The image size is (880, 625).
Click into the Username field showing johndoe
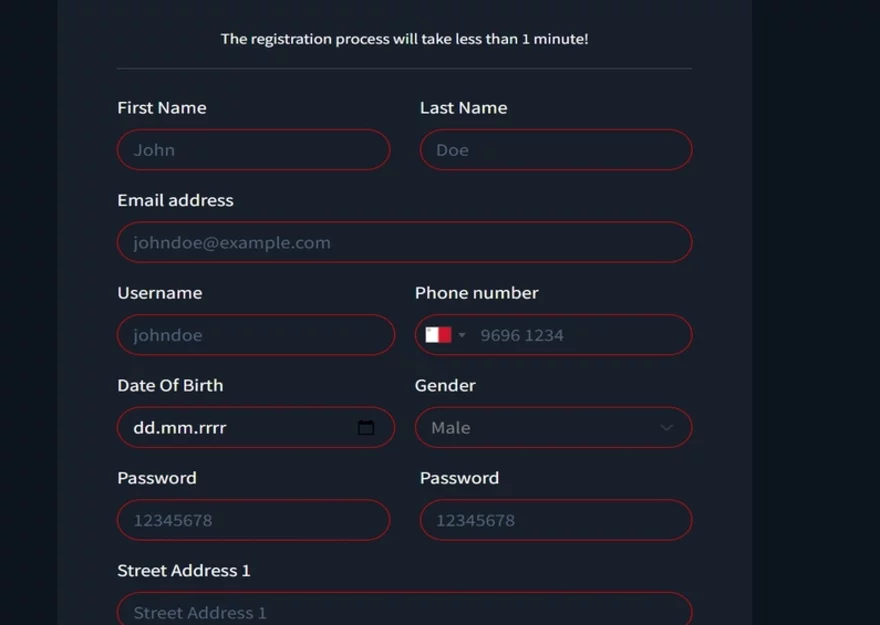click(x=255, y=335)
